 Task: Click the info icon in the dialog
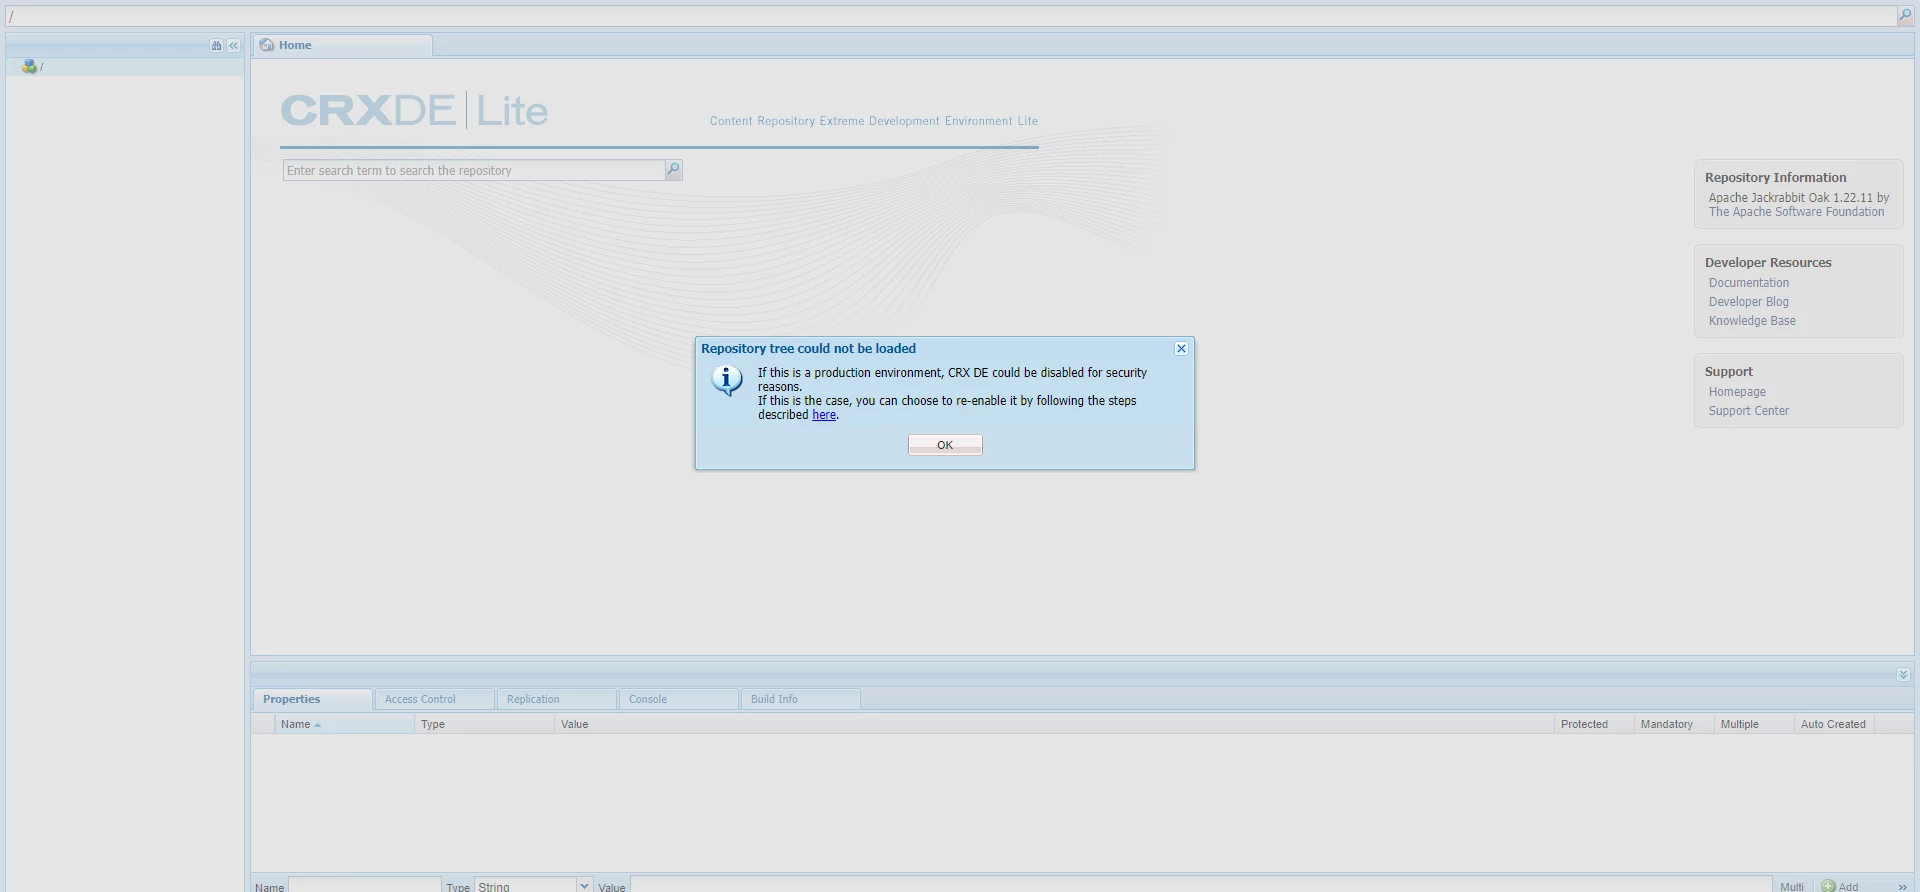pyautogui.click(x=727, y=381)
